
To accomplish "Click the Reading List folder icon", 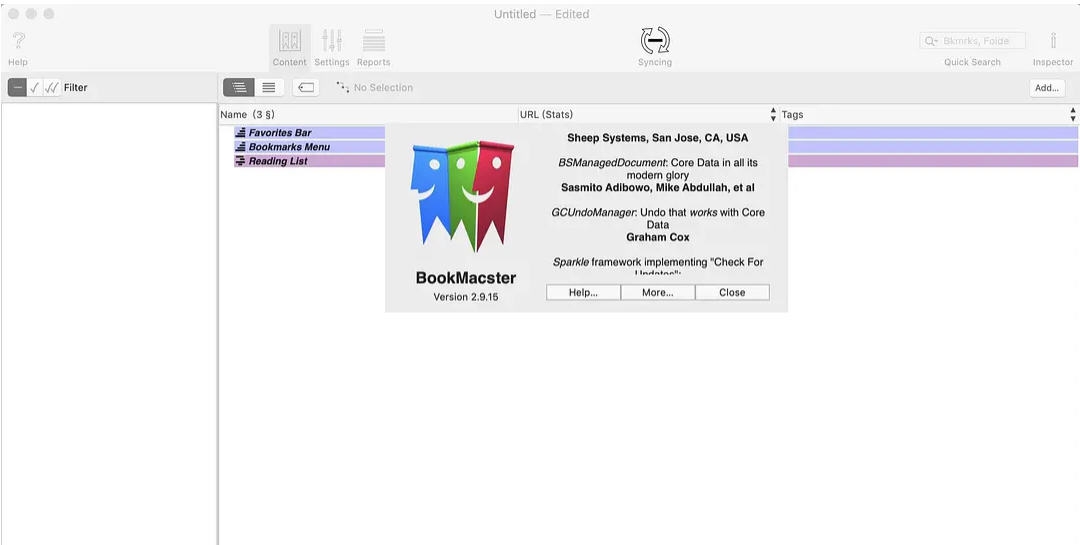I will [240, 161].
